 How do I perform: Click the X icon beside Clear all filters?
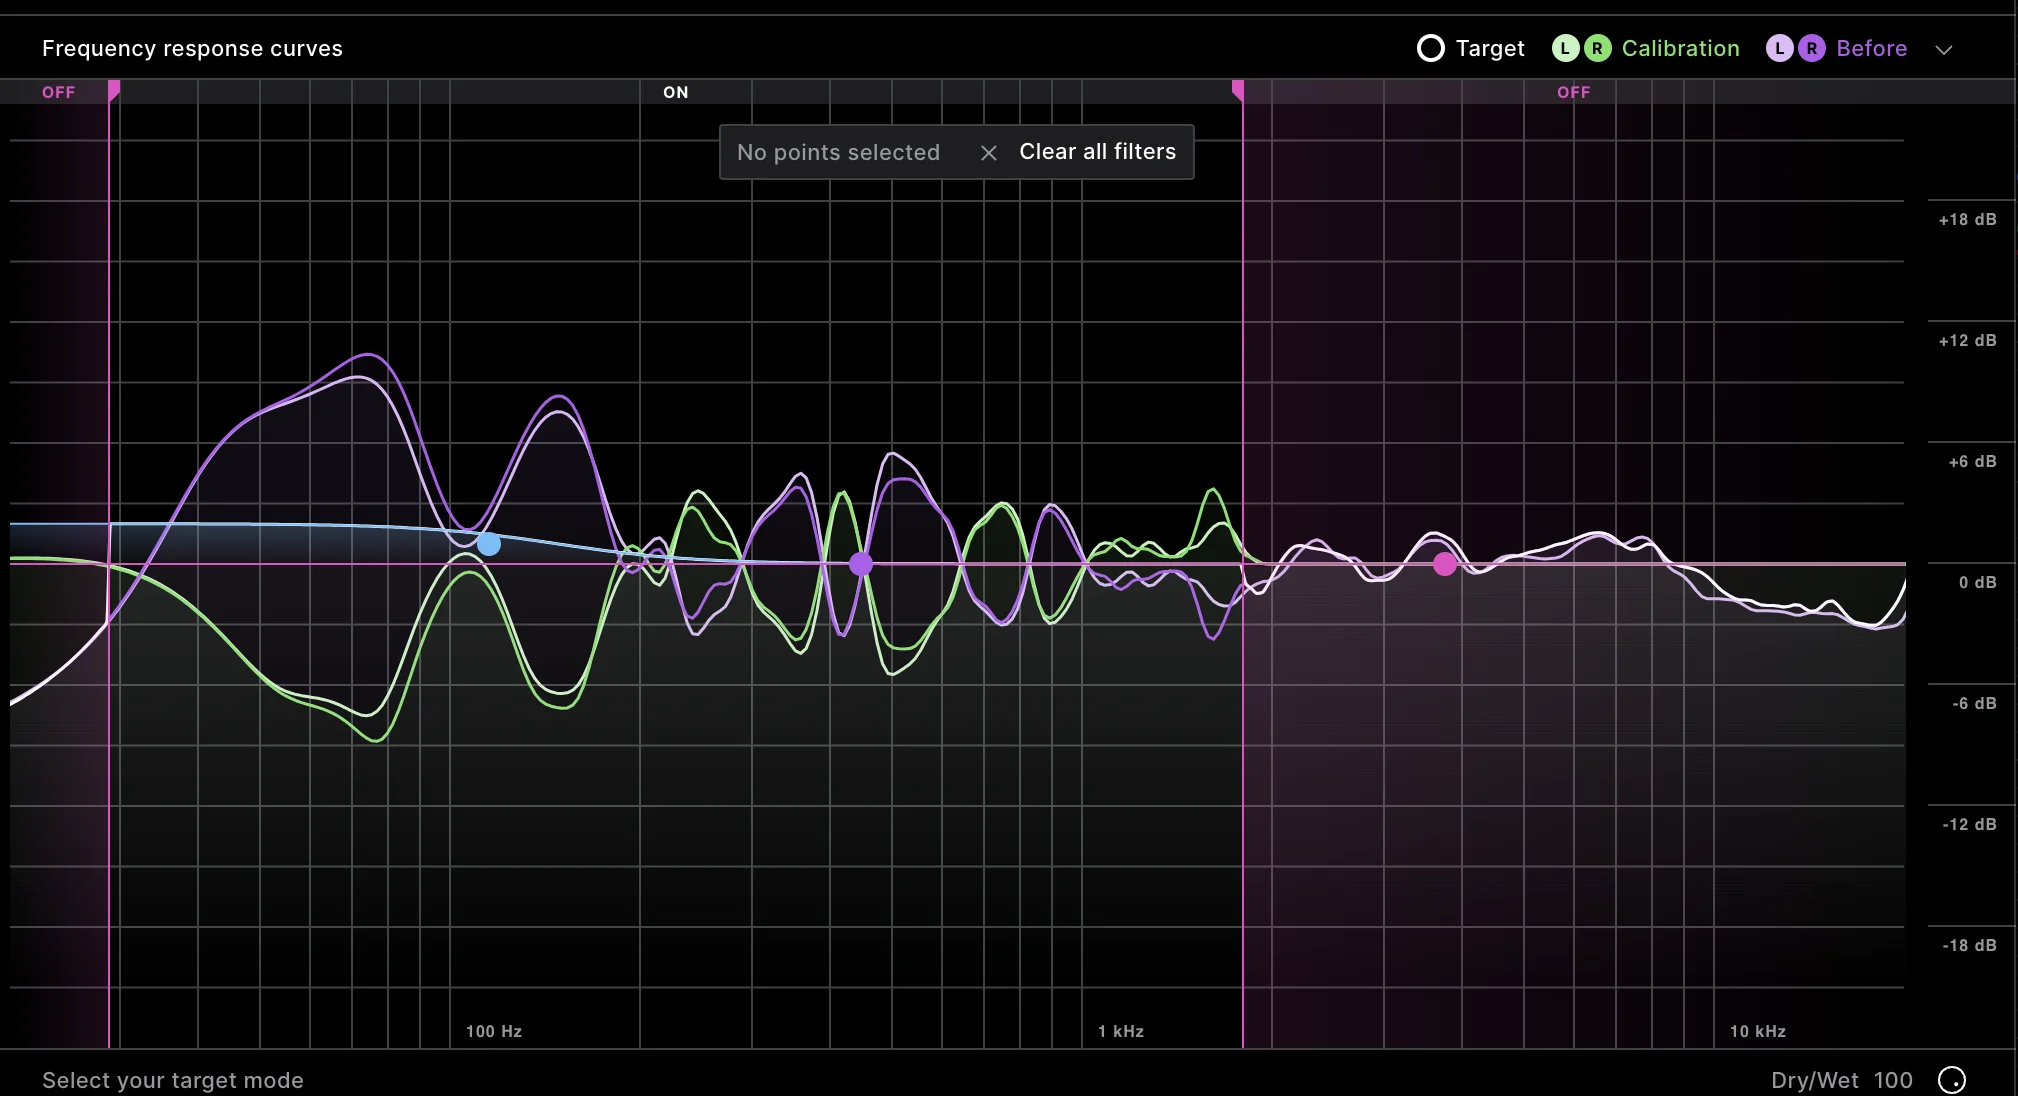989,153
